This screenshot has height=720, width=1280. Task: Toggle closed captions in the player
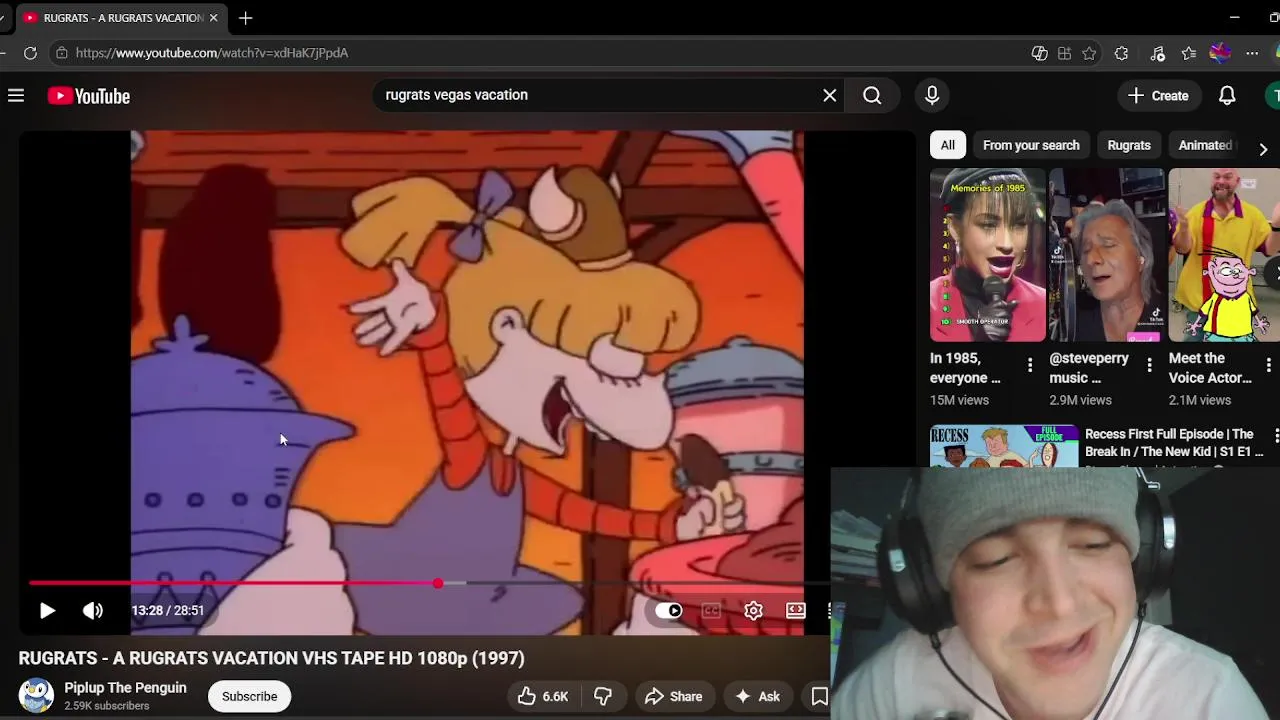pos(711,610)
